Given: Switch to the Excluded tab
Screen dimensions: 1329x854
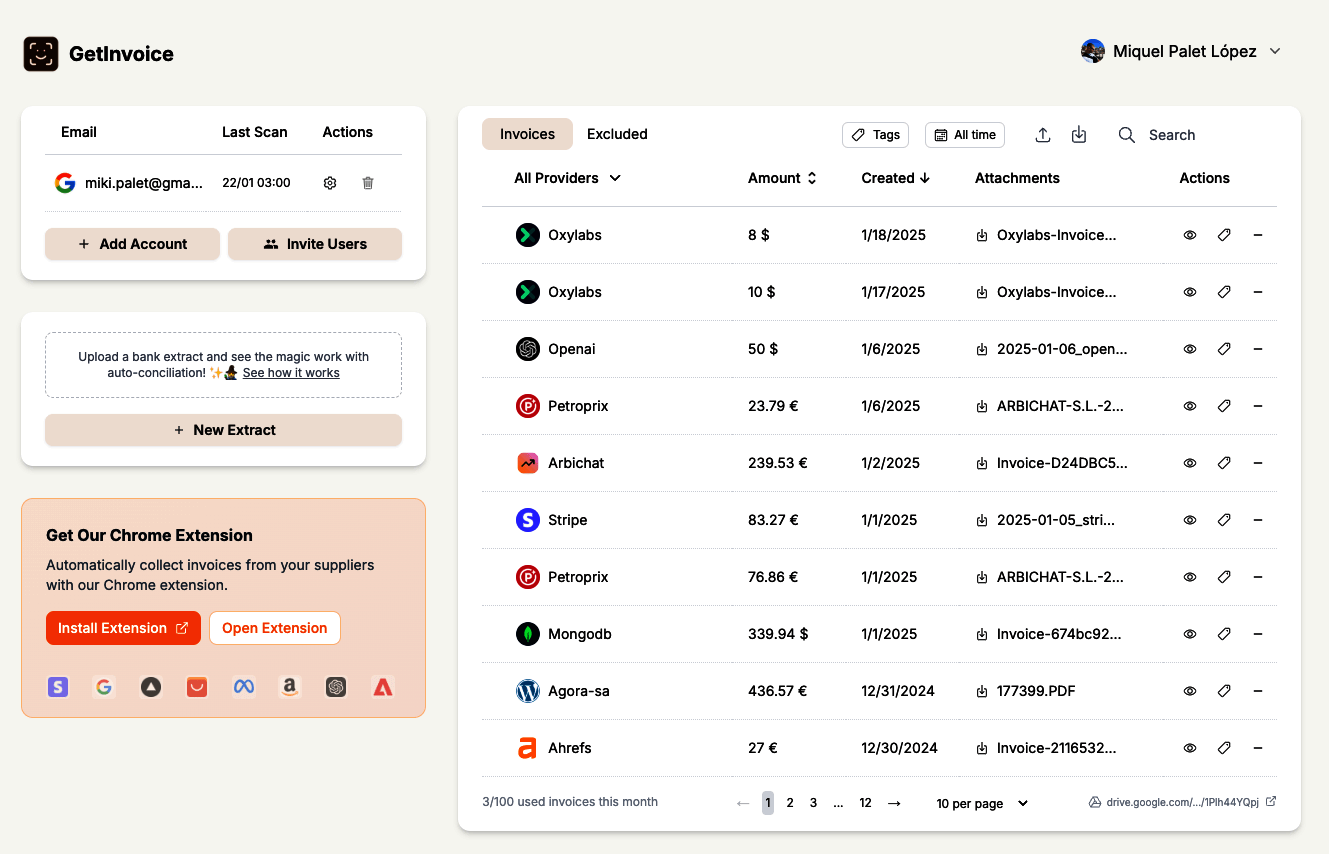Looking at the screenshot, I should [x=617, y=133].
